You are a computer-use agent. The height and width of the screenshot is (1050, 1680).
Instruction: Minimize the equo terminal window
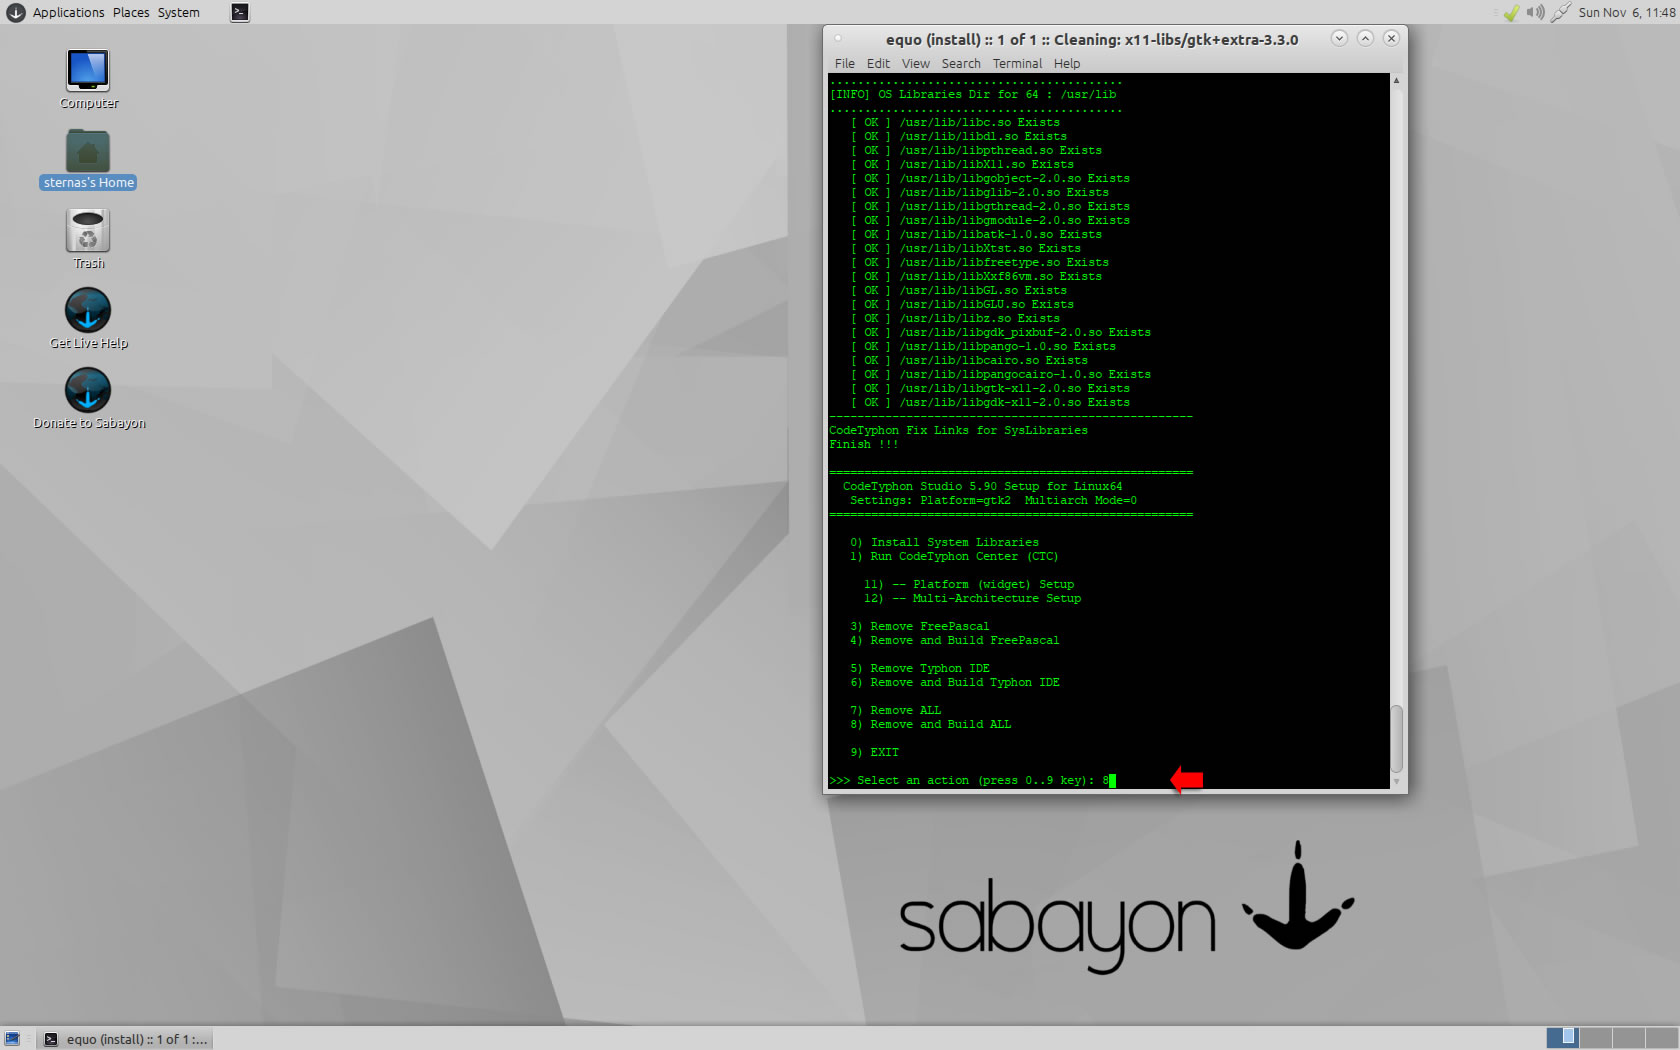point(1339,38)
